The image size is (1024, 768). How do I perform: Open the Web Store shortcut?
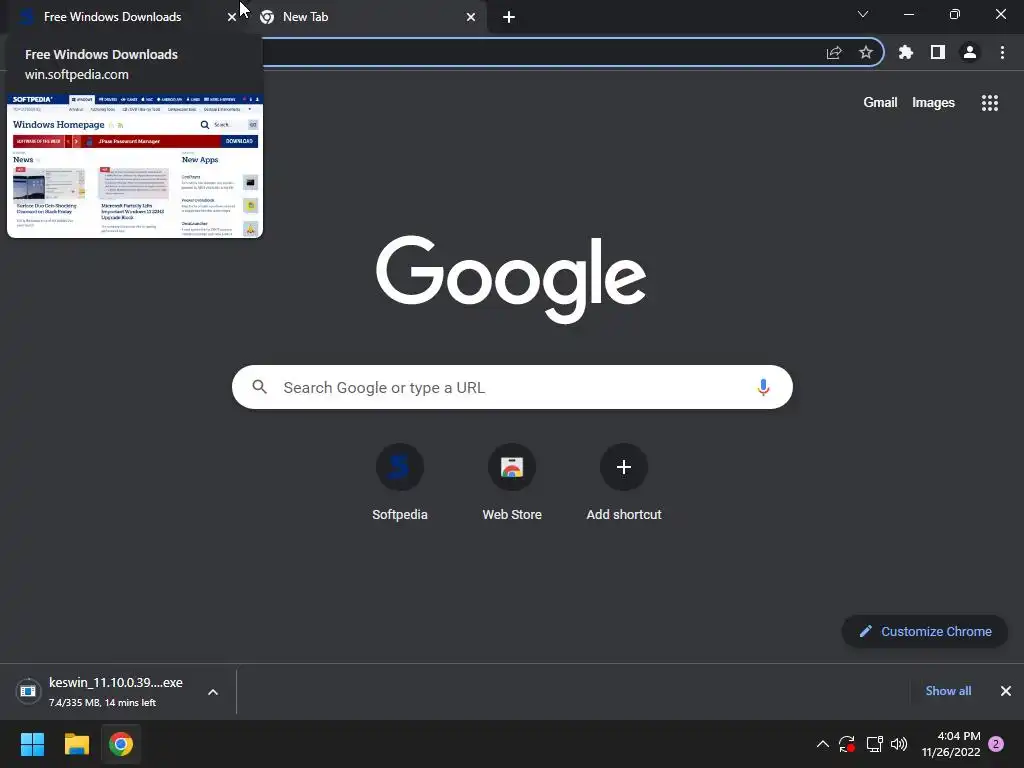512,482
